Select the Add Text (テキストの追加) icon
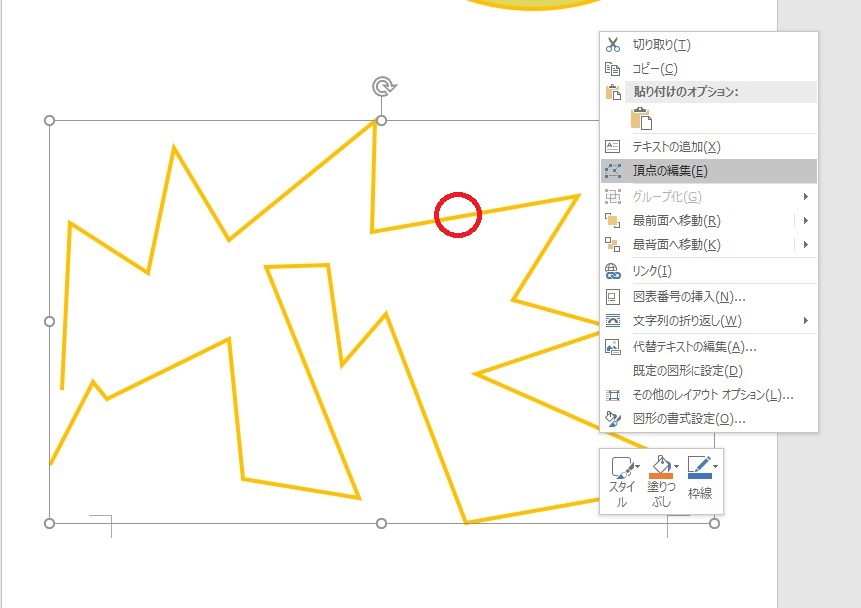 coord(612,146)
